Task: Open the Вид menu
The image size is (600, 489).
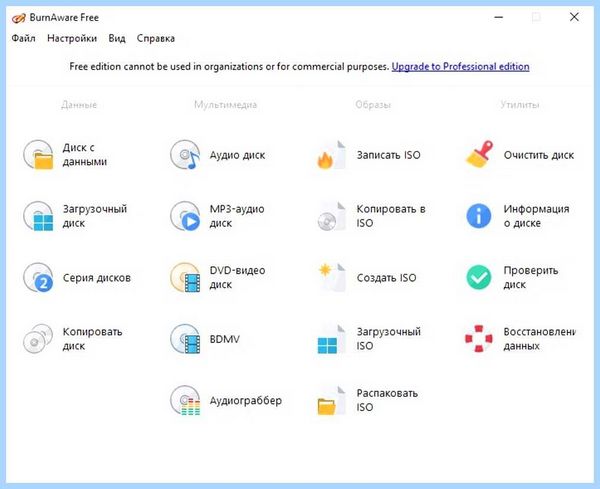Action: click(117, 38)
